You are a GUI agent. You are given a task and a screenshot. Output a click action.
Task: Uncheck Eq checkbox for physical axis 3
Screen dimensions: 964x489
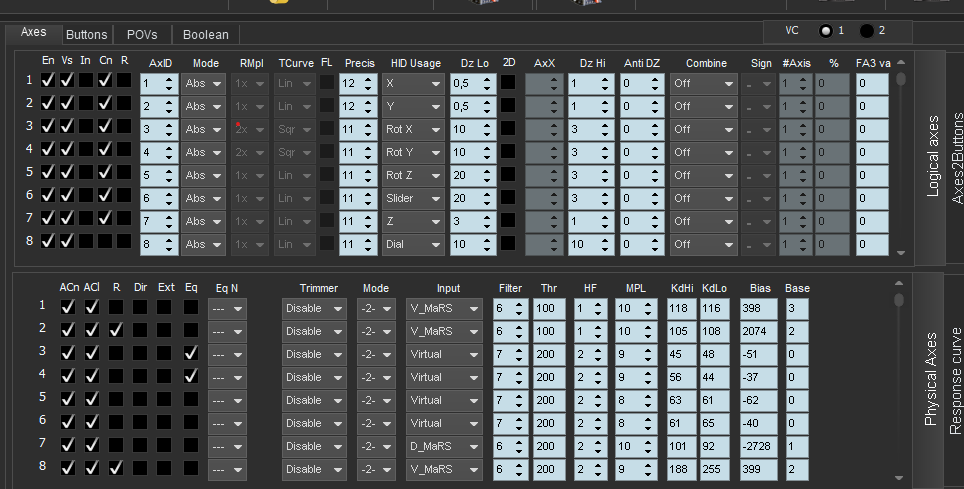pyautogui.click(x=191, y=354)
